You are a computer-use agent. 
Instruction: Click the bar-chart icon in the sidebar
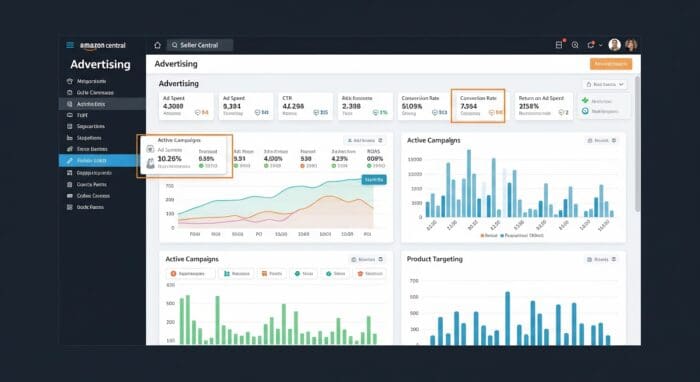pyautogui.click(x=69, y=138)
